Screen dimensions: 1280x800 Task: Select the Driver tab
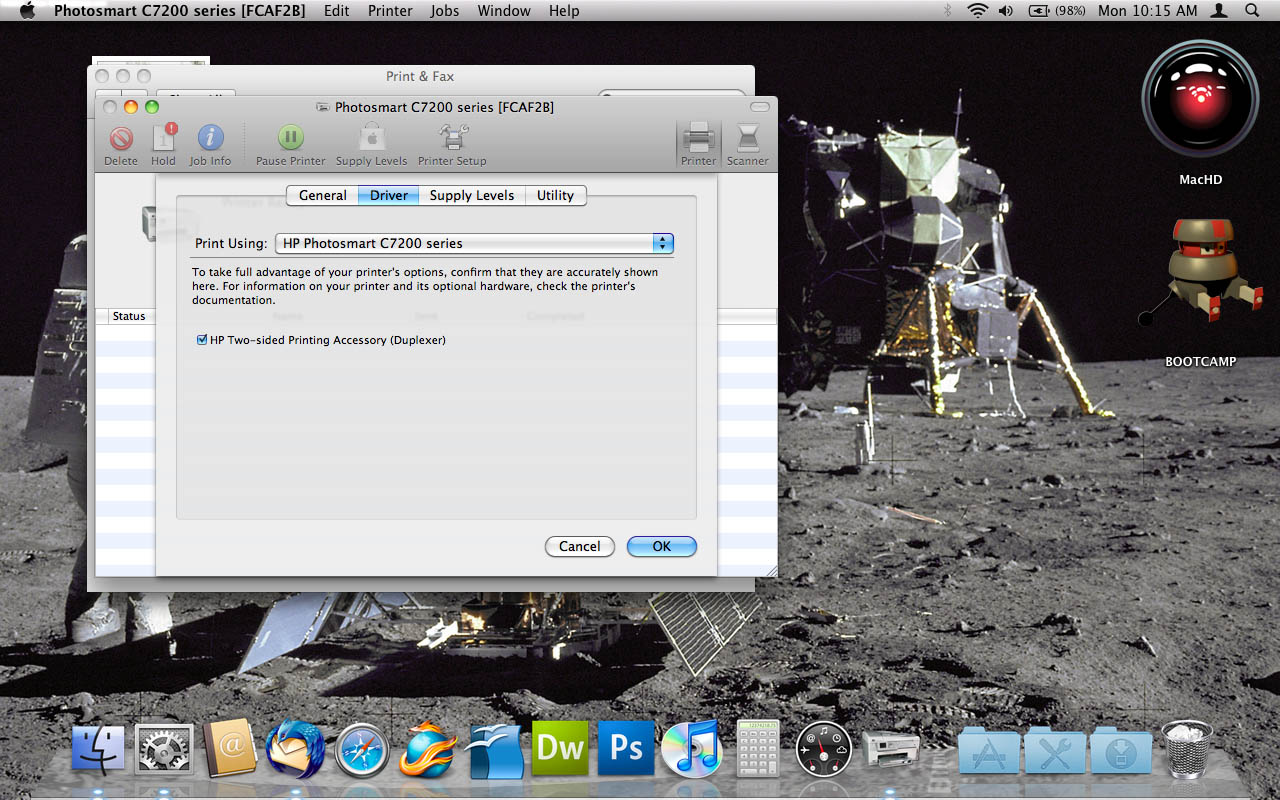pyautogui.click(x=389, y=195)
